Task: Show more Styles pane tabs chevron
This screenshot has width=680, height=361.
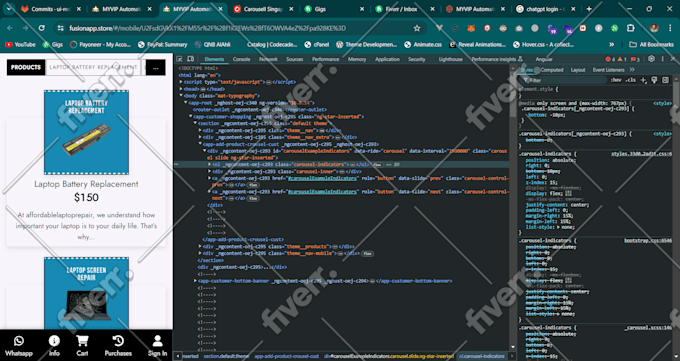Action: pos(632,70)
